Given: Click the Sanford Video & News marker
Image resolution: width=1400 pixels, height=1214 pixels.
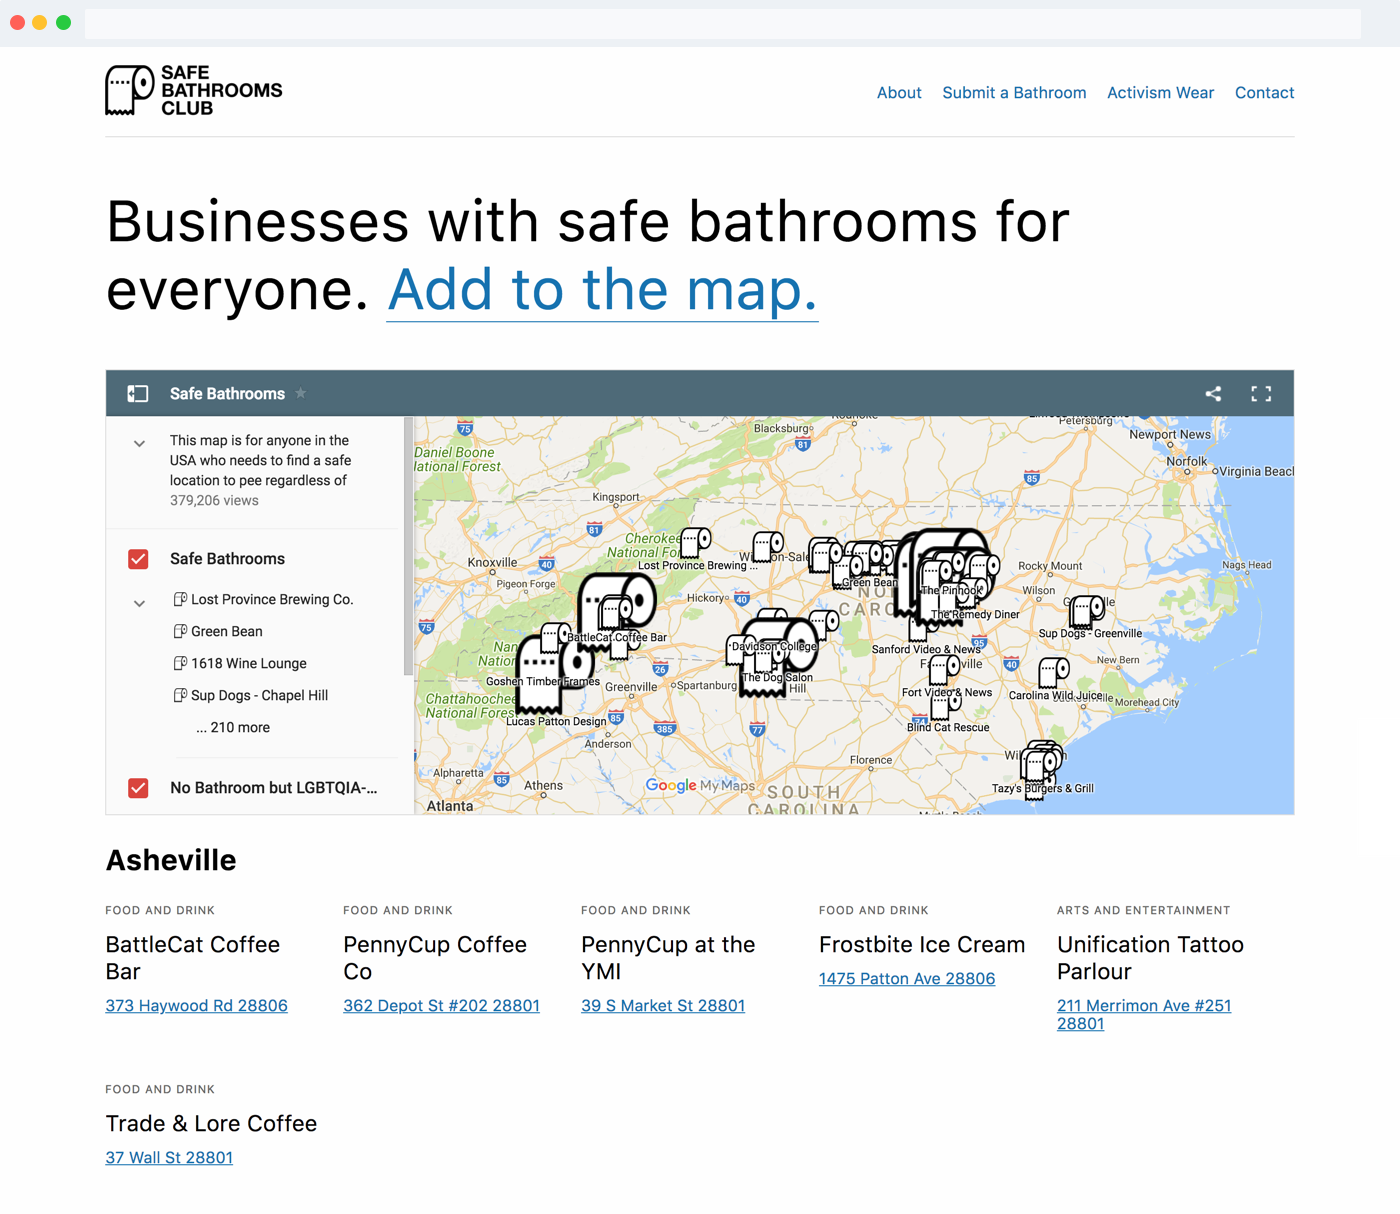Looking at the screenshot, I should (922, 628).
